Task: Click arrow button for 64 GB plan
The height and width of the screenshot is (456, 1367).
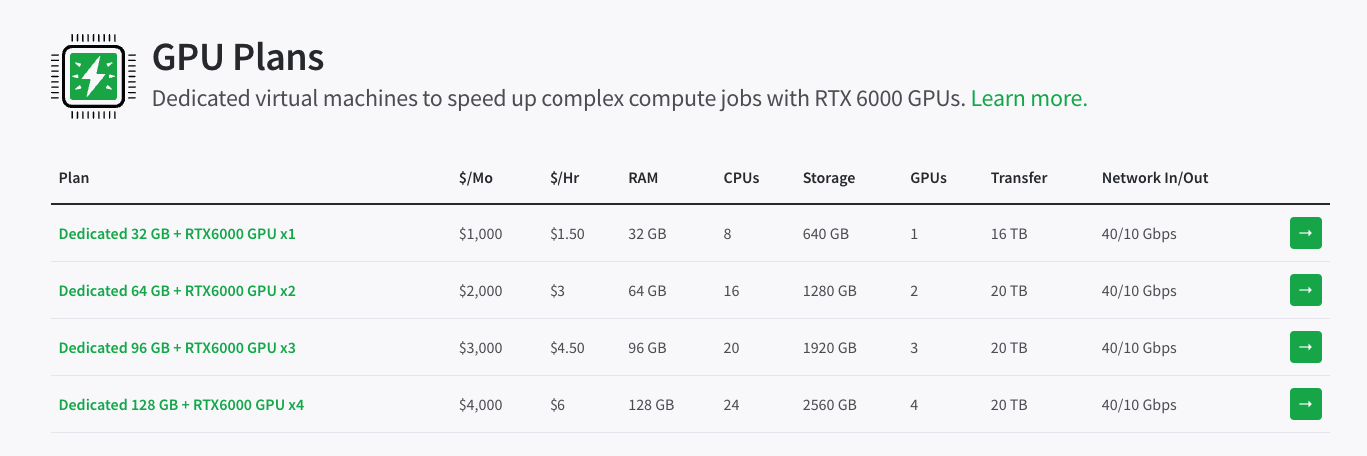Action: [x=1305, y=290]
